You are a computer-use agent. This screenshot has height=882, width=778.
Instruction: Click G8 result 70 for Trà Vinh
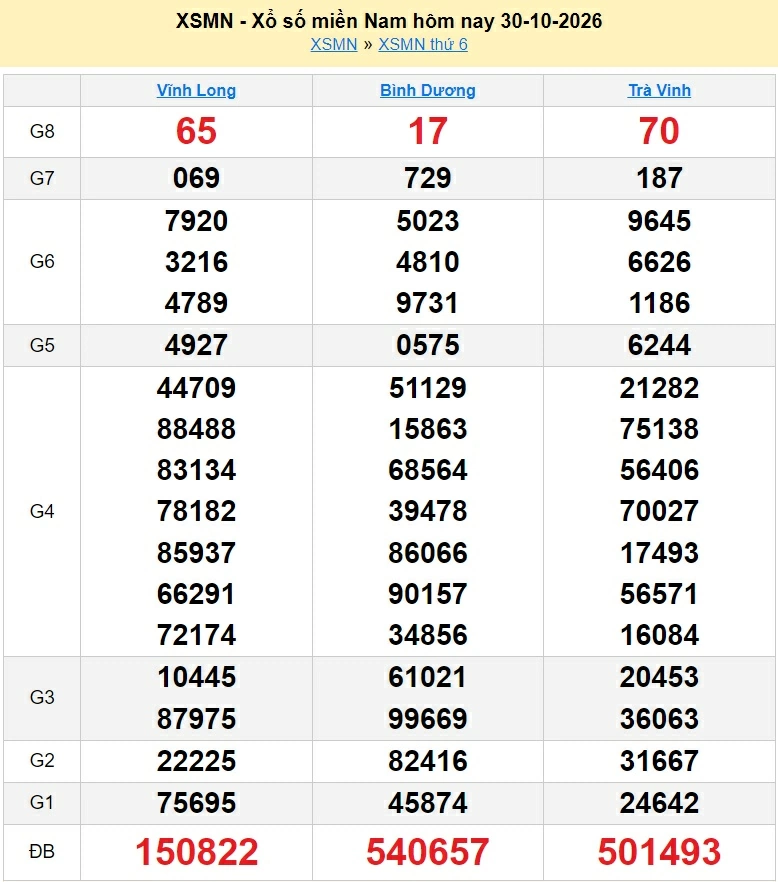pyautogui.click(x=659, y=132)
